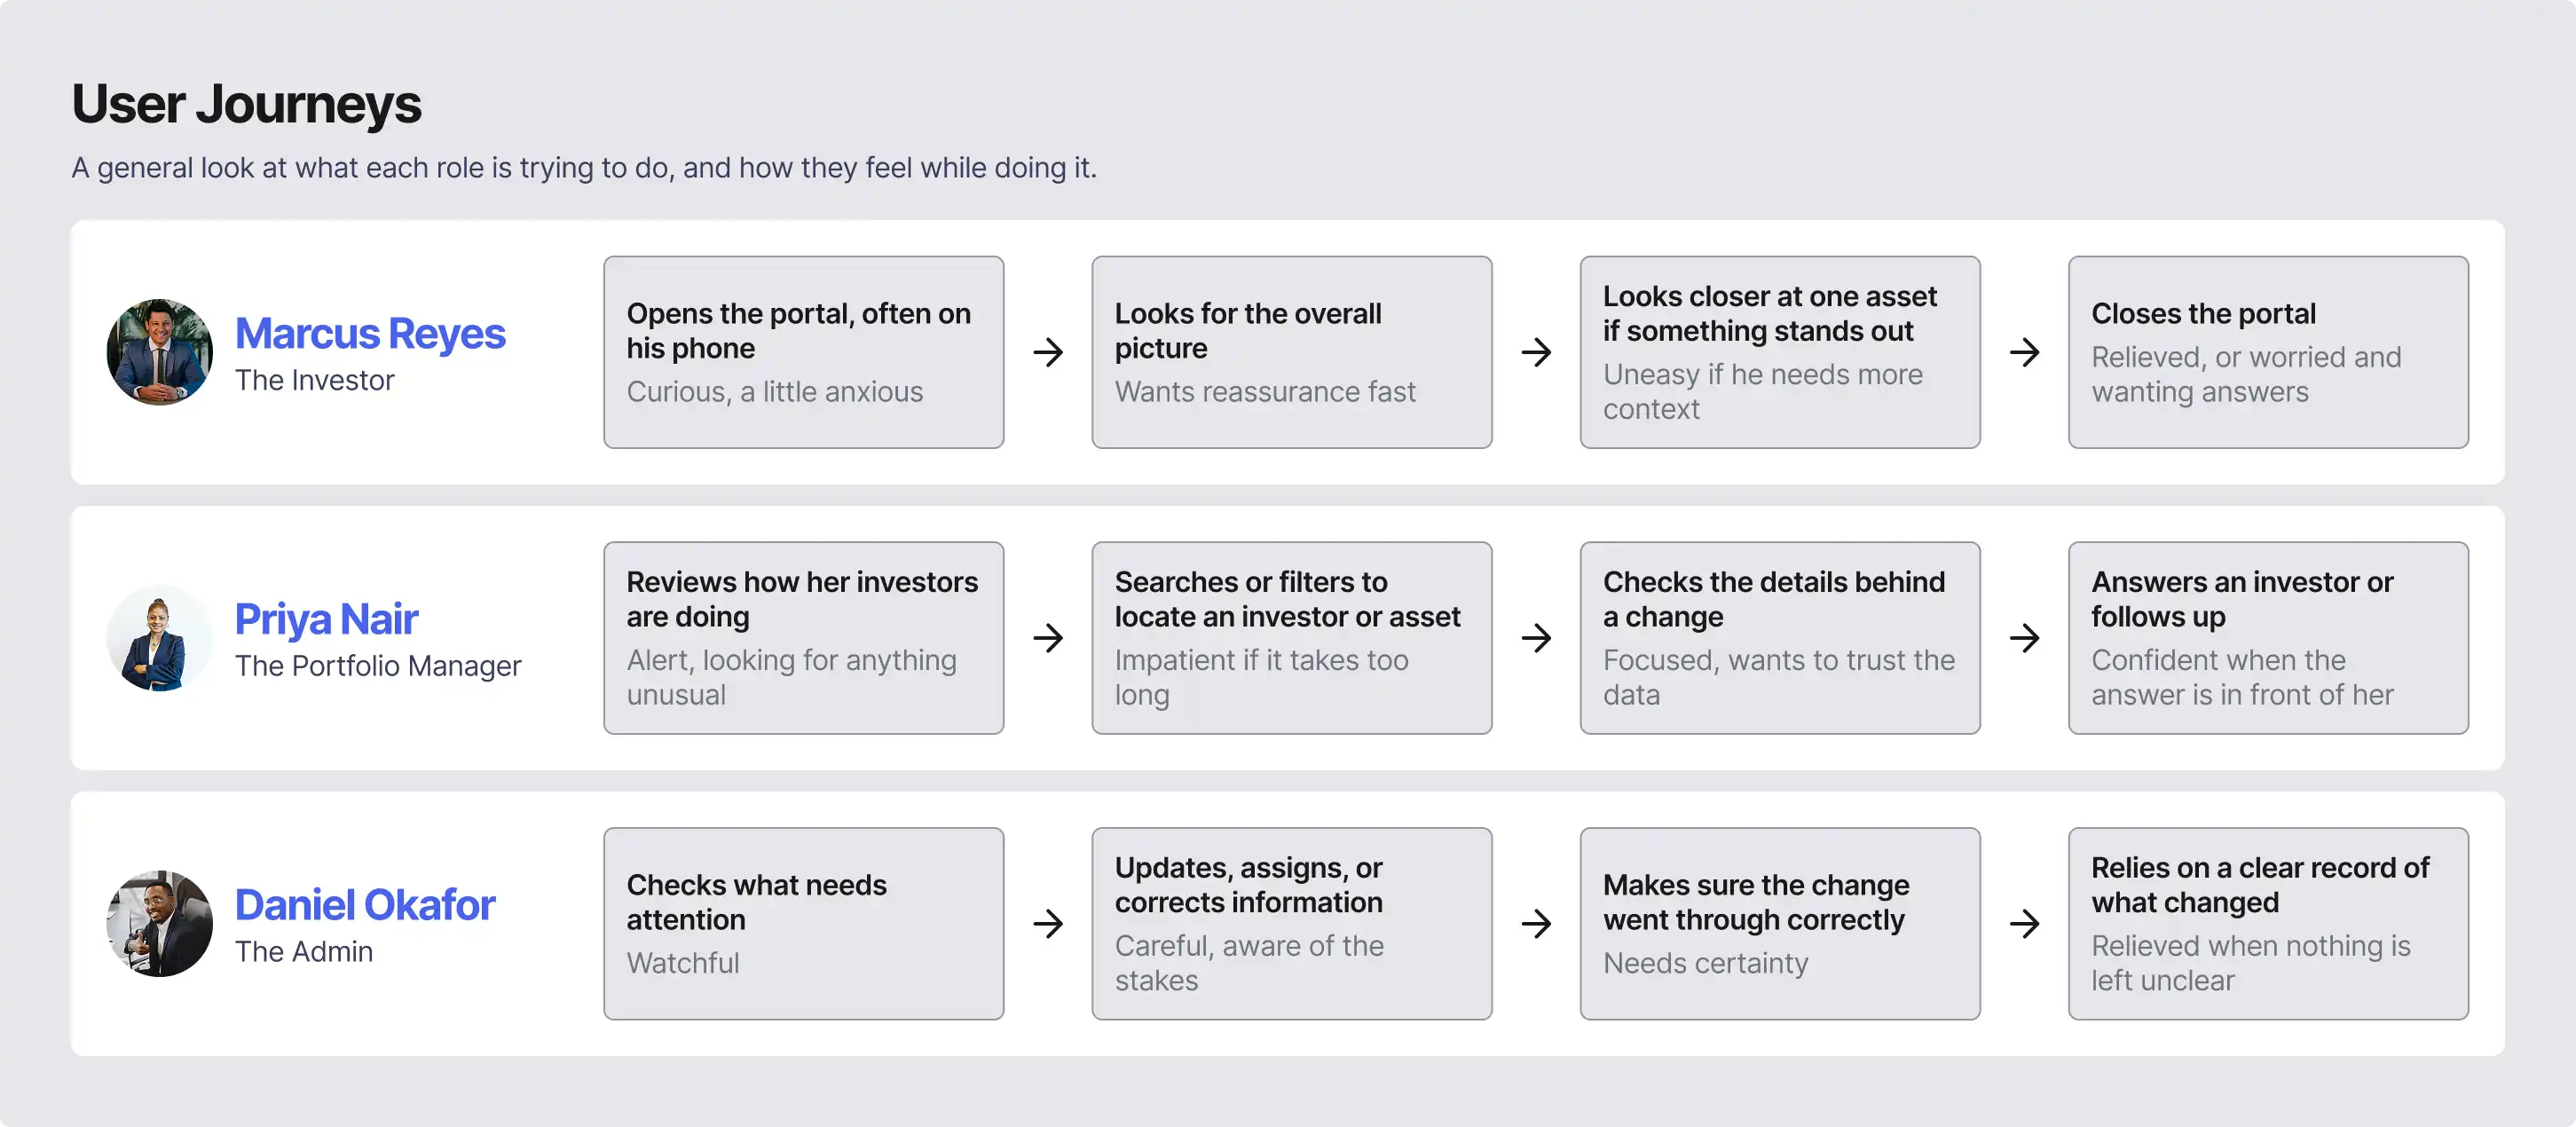Click the arrow after 'Looks for the overall picture'

[x=1536, y=352]
